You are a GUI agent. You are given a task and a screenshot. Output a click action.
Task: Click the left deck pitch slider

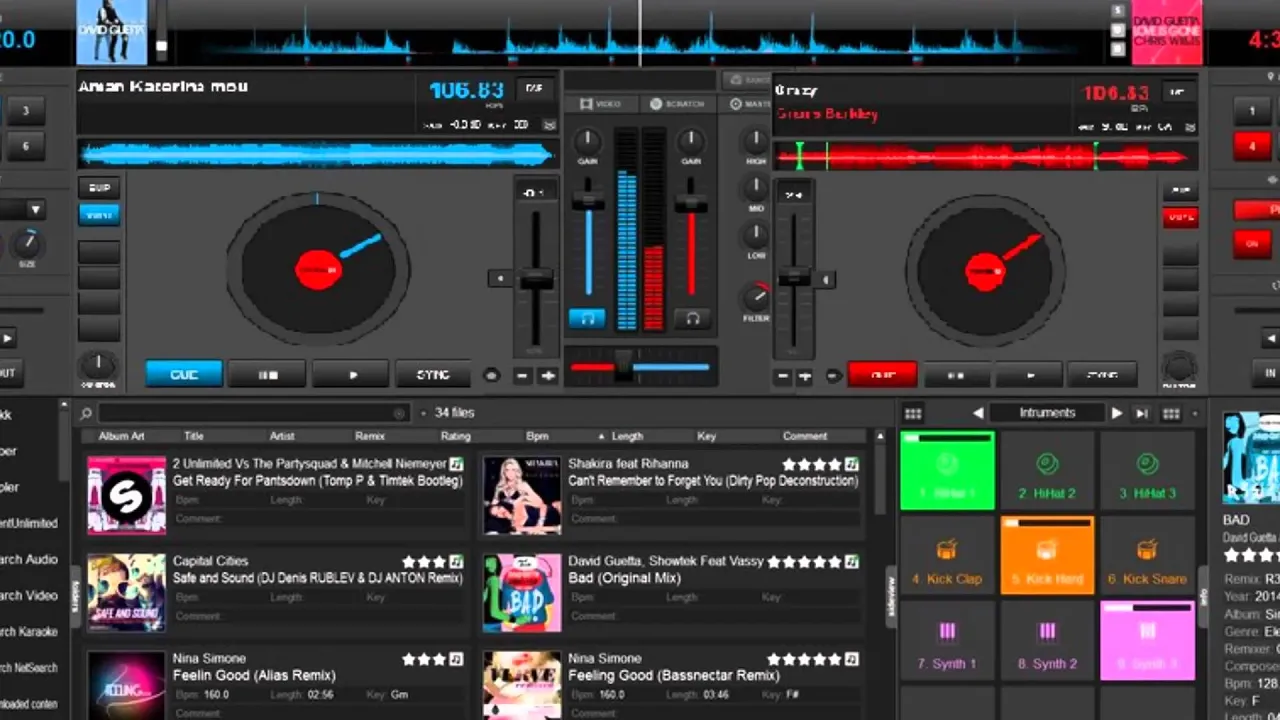(x=536, y=279)
